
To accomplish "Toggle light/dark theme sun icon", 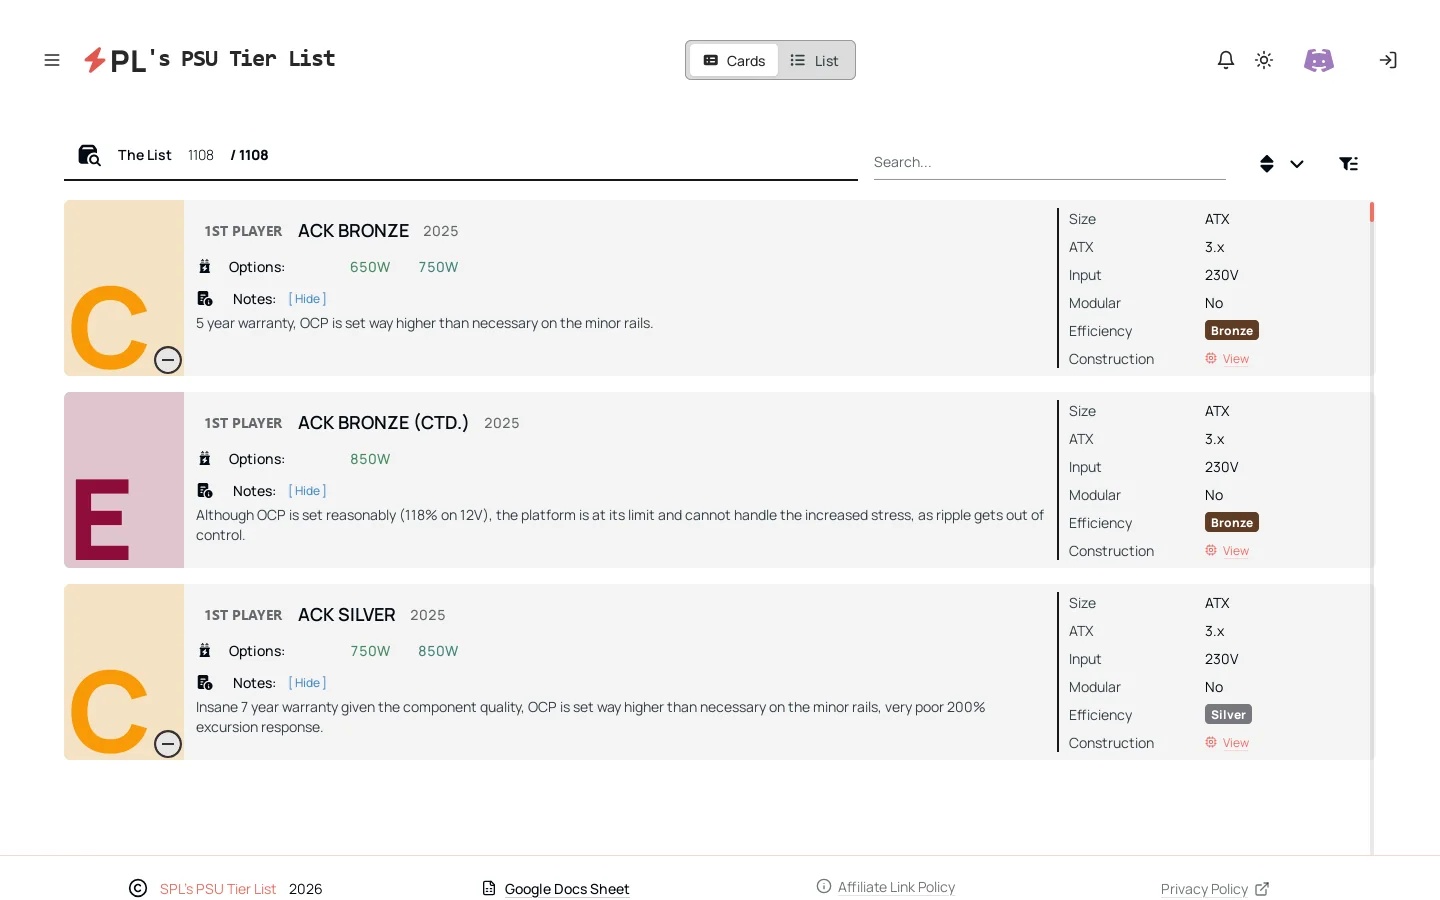I will click(1264, 60).
